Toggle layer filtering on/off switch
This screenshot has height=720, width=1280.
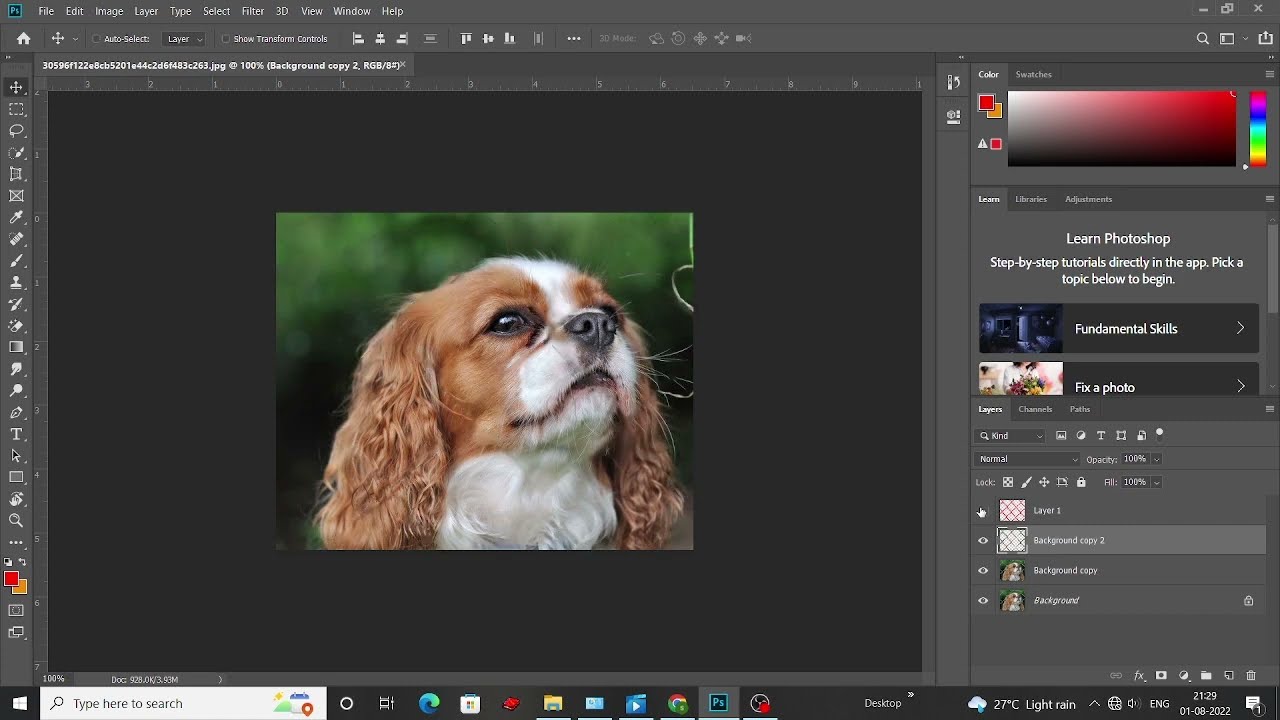[1159, 434]
